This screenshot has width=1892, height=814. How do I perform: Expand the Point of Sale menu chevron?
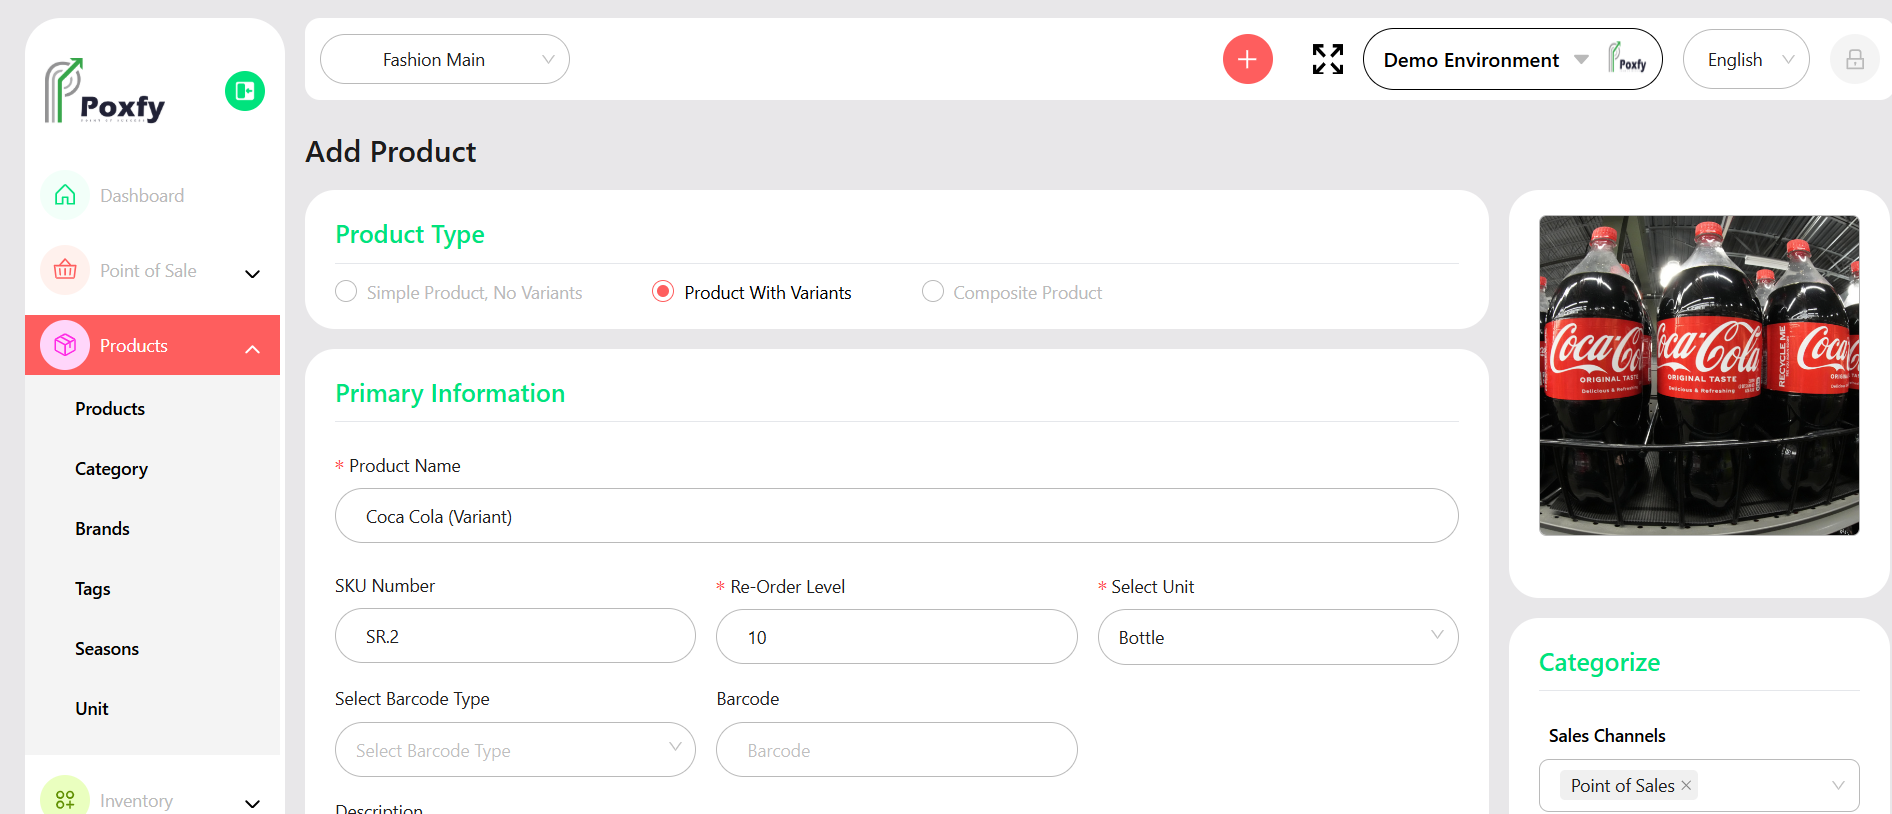pos(252,273)
